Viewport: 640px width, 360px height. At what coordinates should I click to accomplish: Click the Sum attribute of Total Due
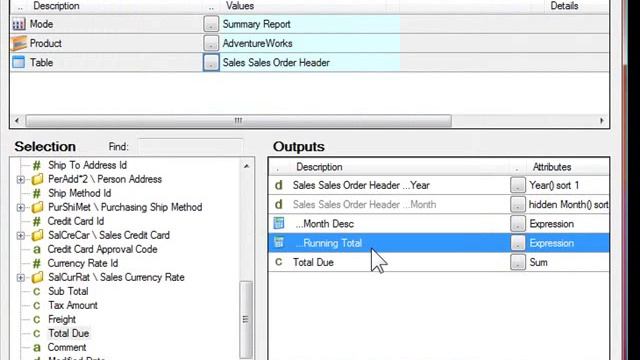538,262
